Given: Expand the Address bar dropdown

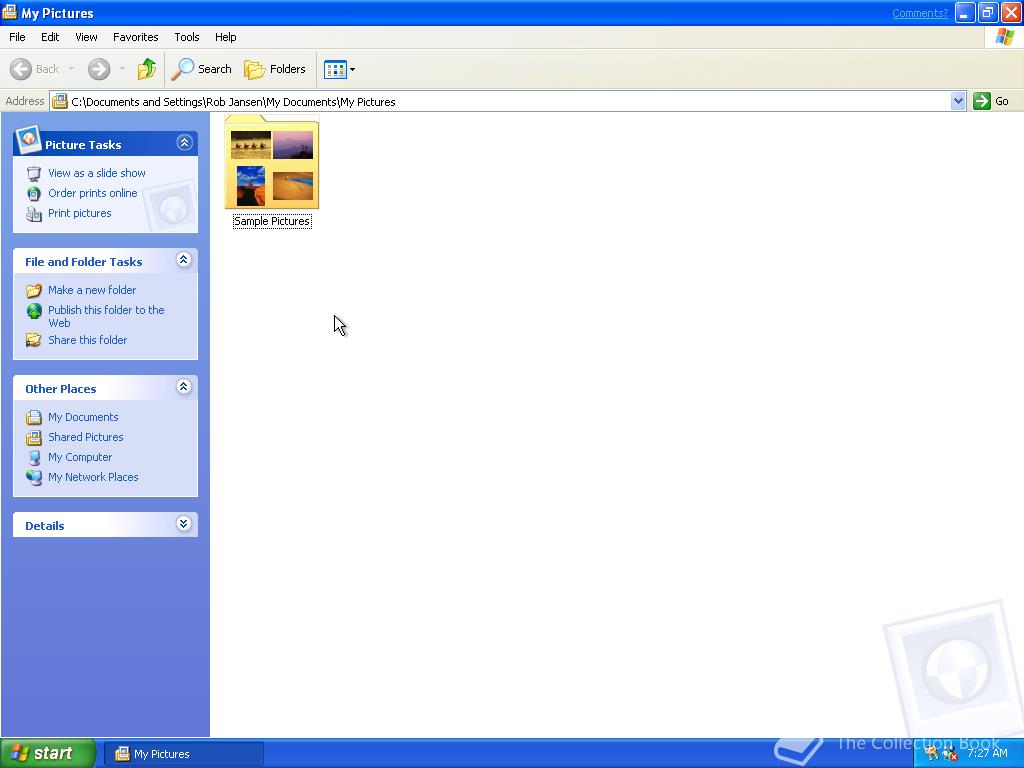Looking at the screenshot, I should [958, 101].
